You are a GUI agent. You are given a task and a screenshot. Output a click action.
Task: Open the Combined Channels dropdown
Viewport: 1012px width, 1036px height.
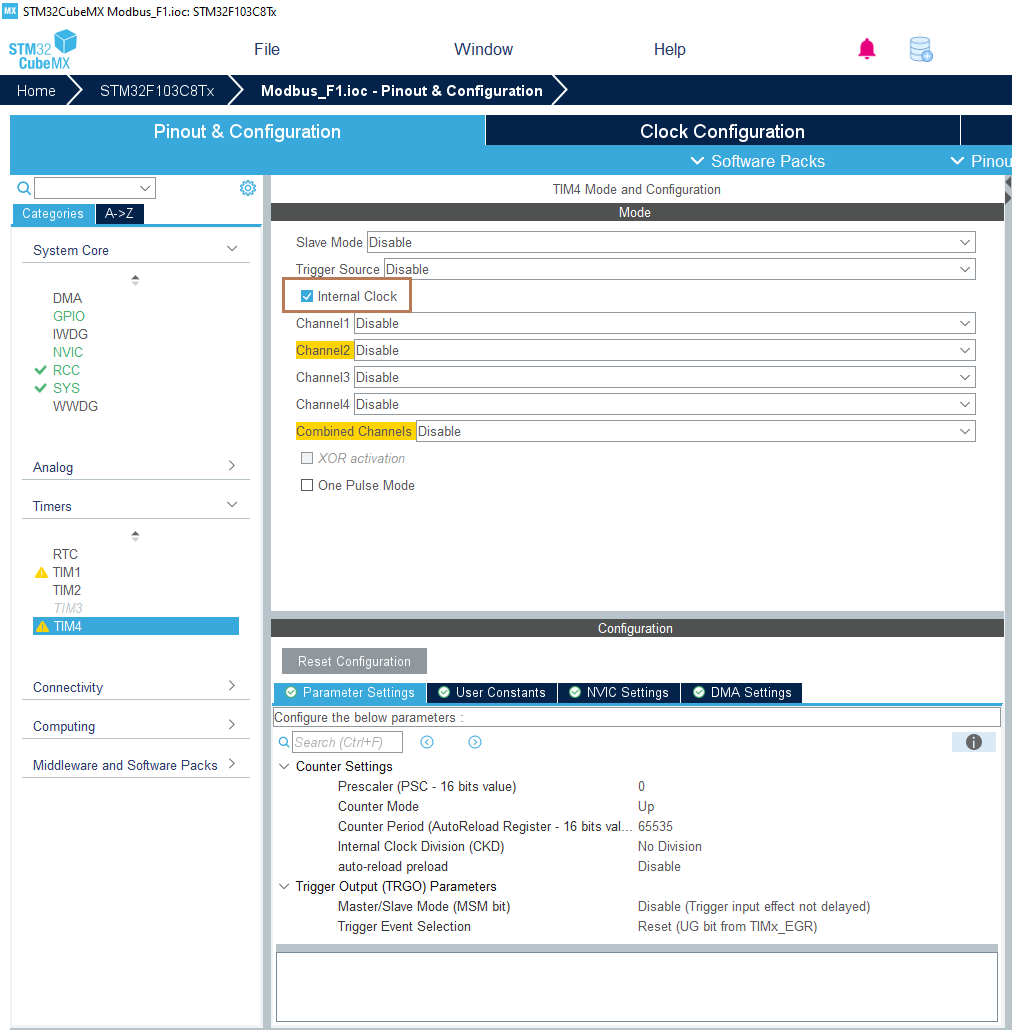pyautogui.click(x=696, y=431)
